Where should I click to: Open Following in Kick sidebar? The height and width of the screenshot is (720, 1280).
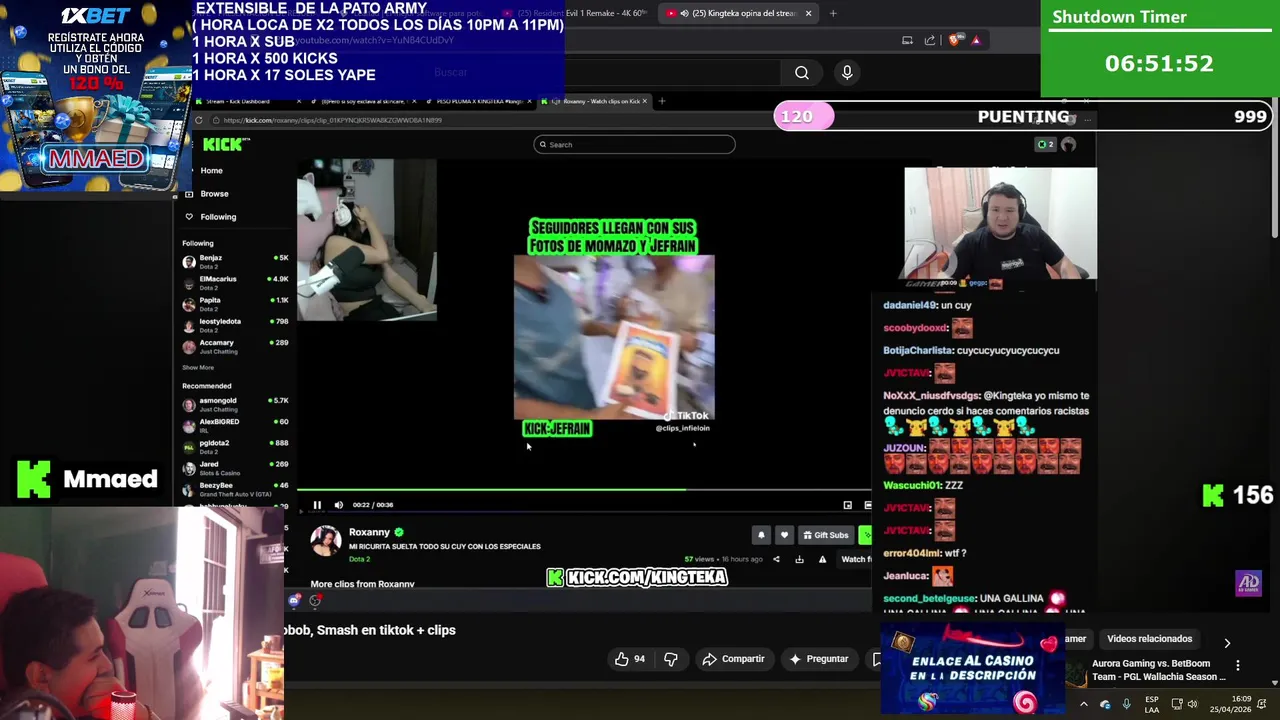[217, 217]
